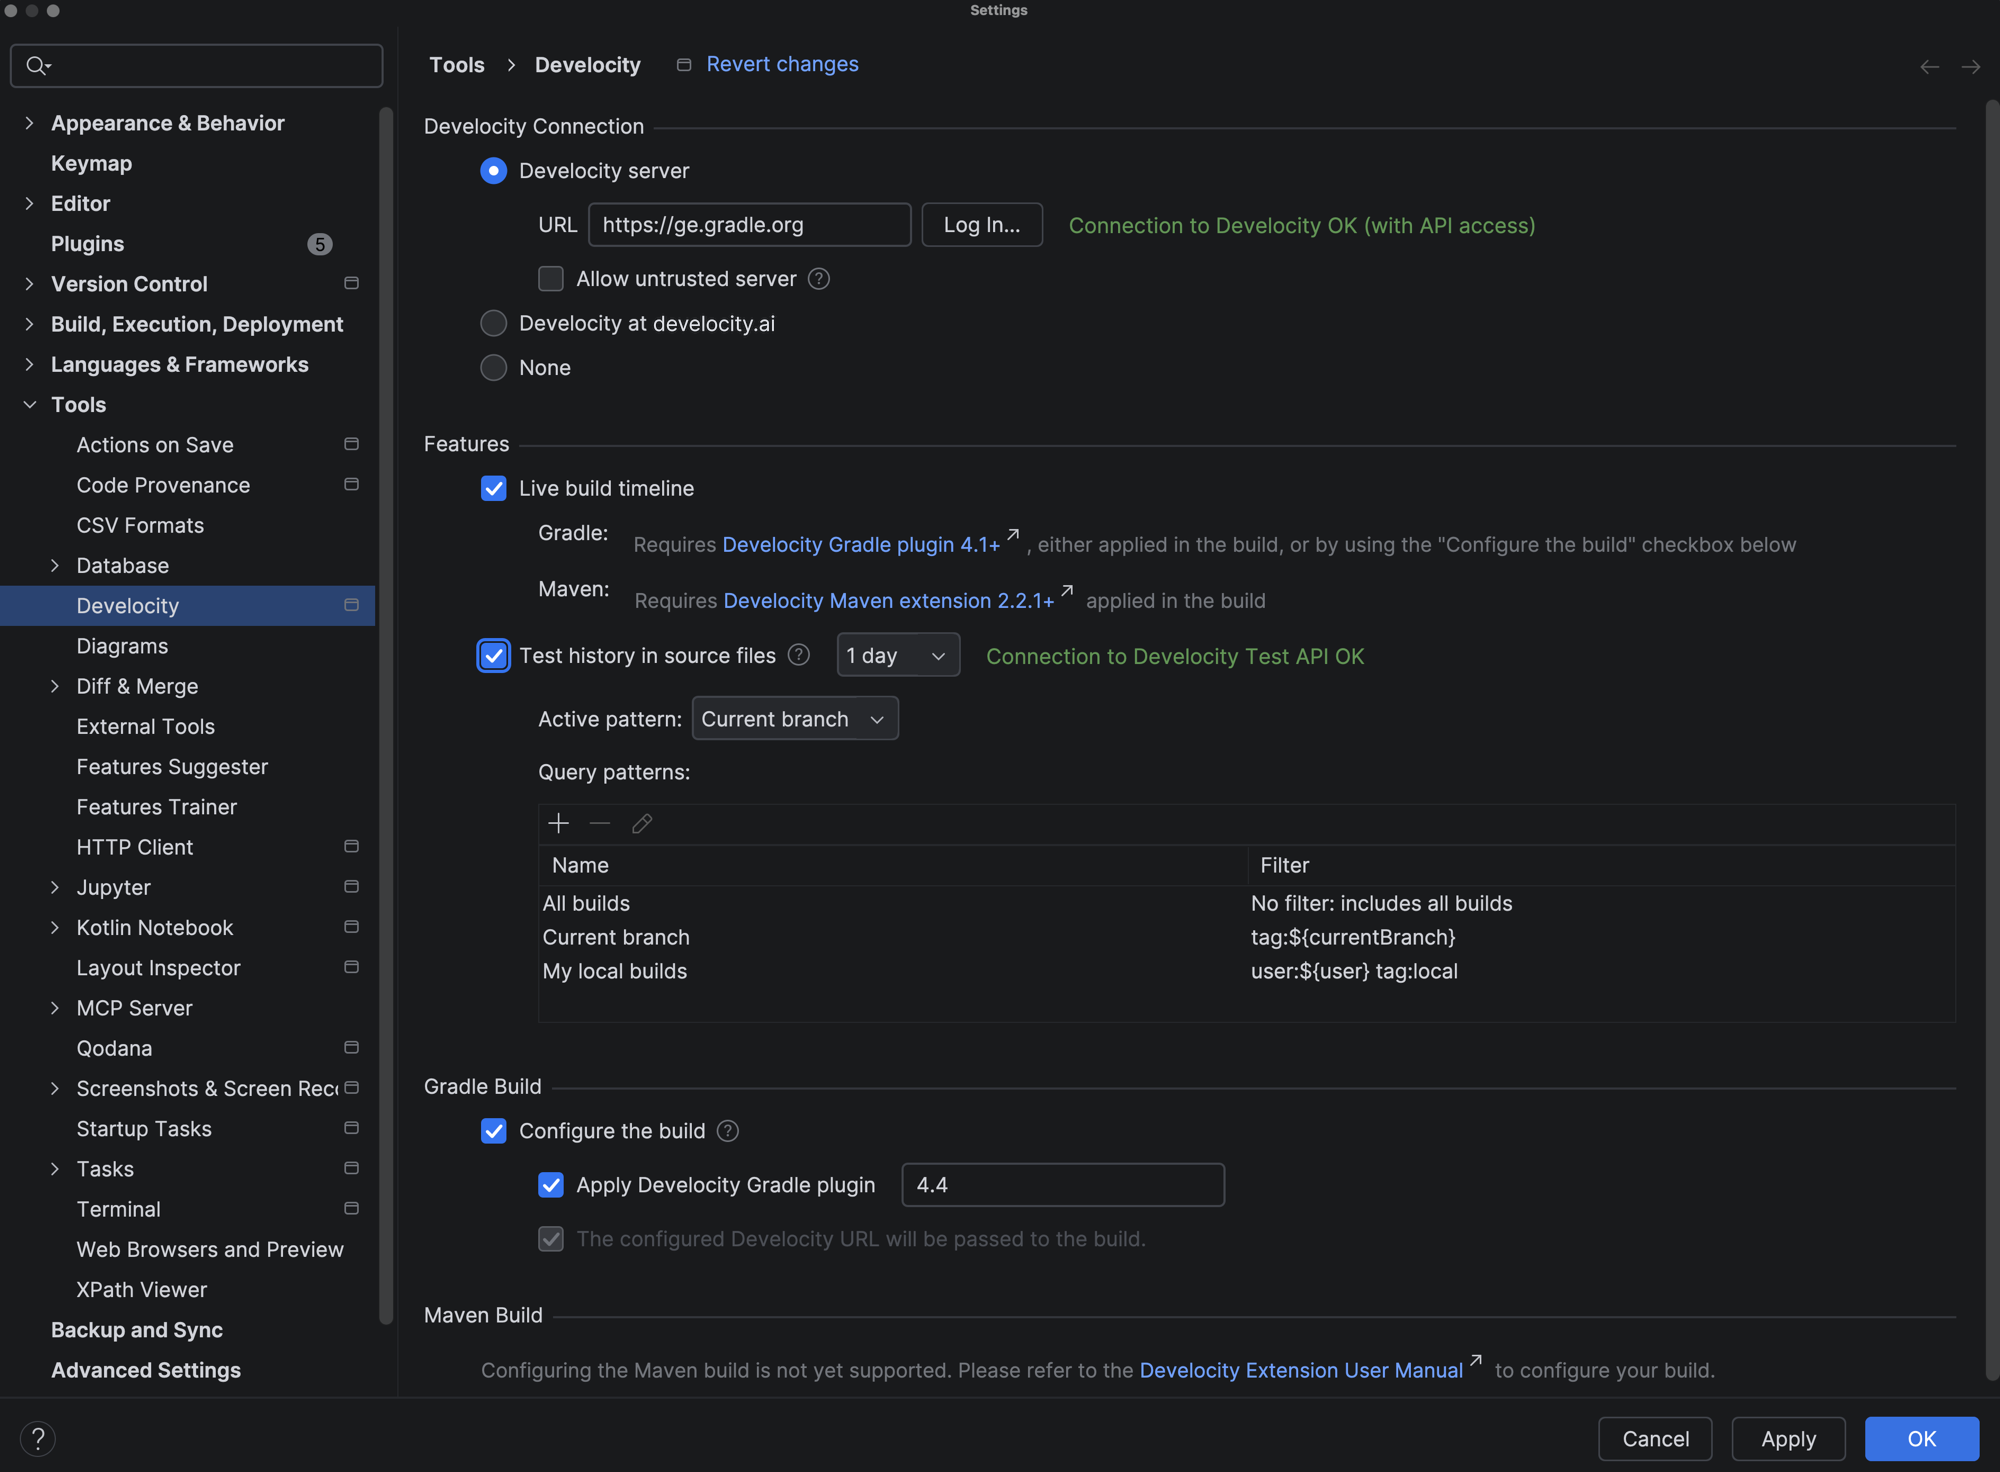Open the Active pattern Current branch dropdown

point(795,719)
